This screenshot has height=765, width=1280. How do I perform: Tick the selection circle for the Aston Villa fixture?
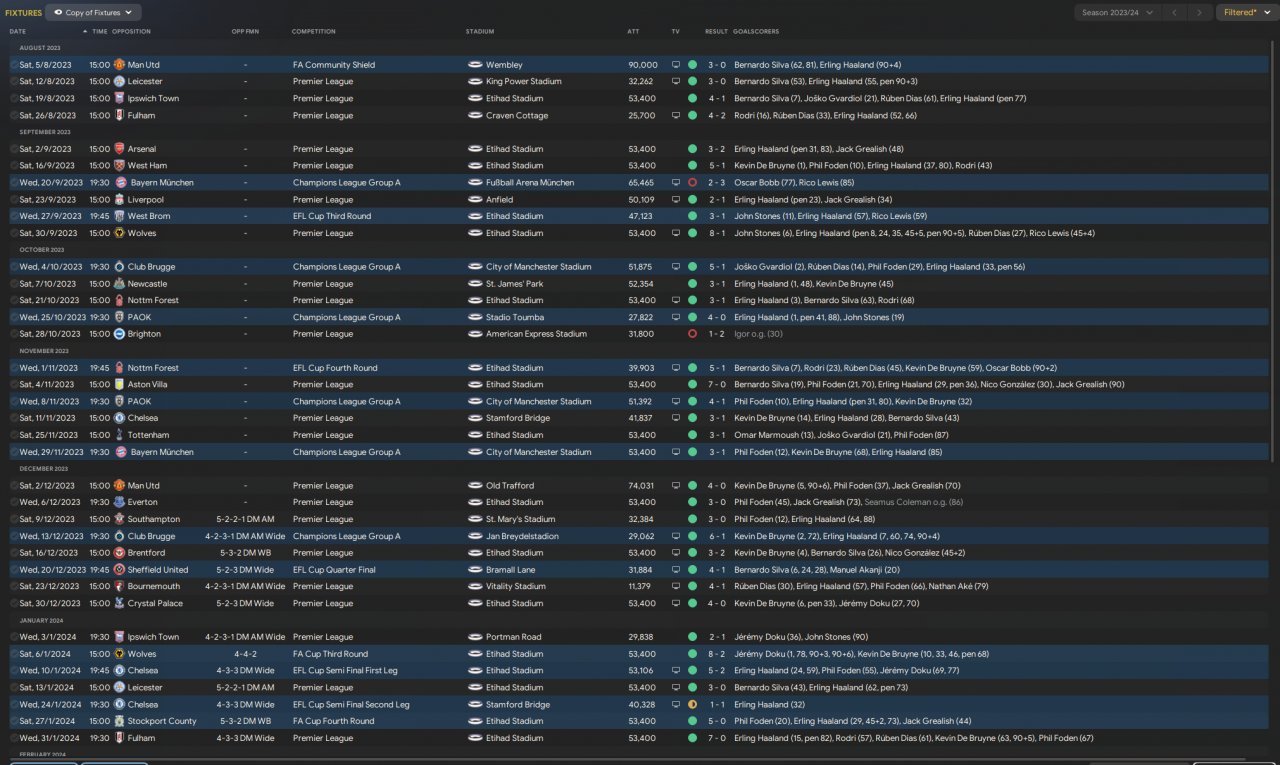[14, 385]
